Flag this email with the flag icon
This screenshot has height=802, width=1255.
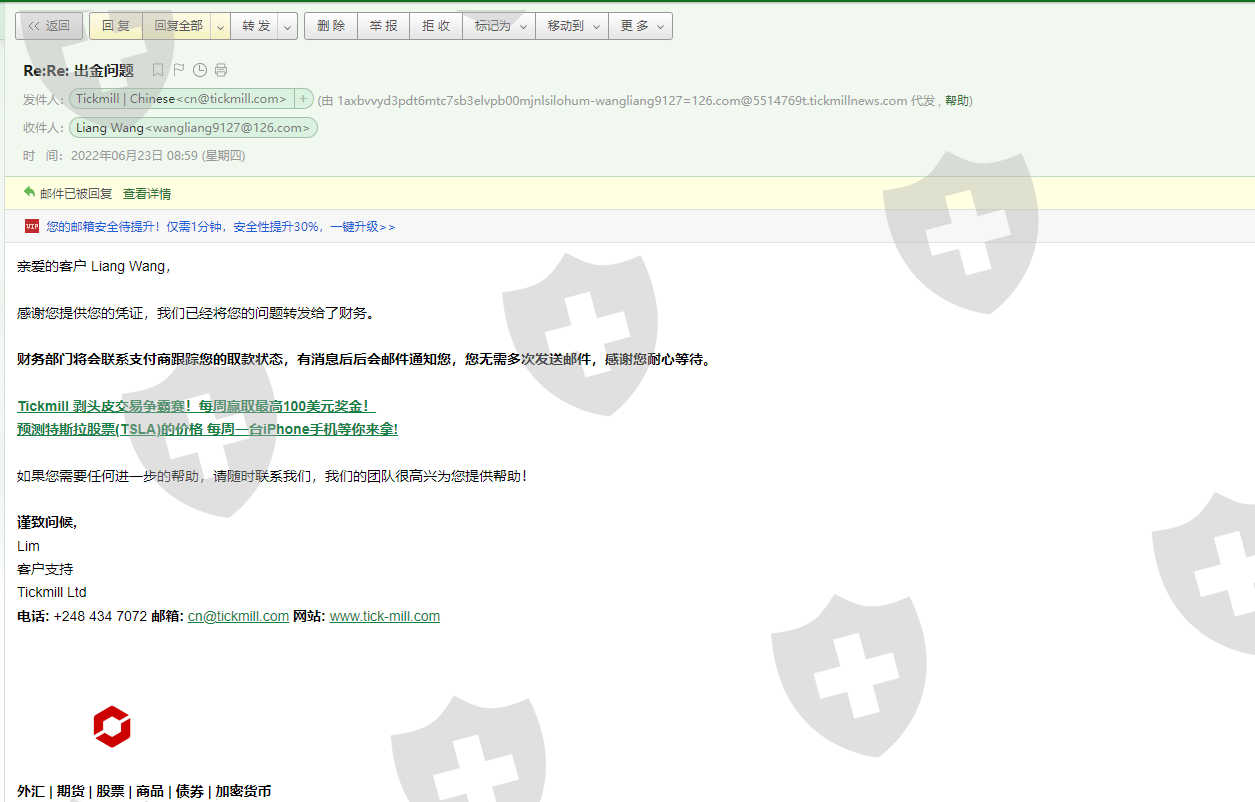click(178, 70)
